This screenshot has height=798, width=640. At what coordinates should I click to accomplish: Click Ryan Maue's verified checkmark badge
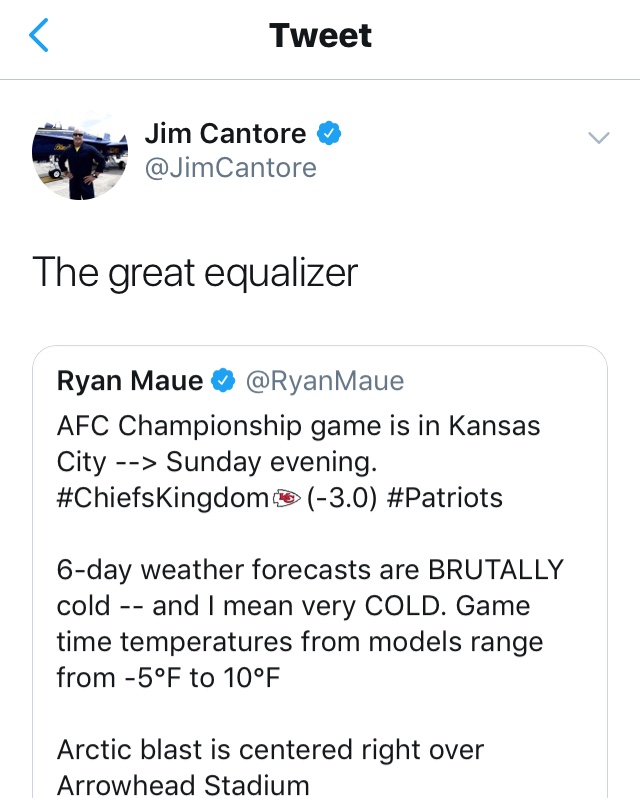coord(224,381)
